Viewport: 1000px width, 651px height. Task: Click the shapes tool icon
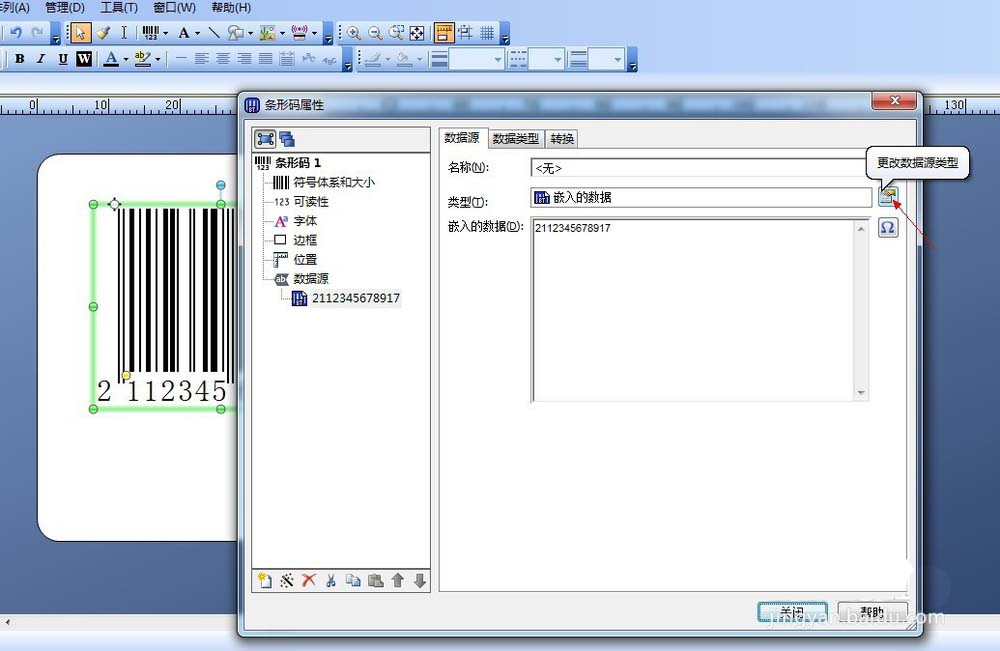click(235, 33)
